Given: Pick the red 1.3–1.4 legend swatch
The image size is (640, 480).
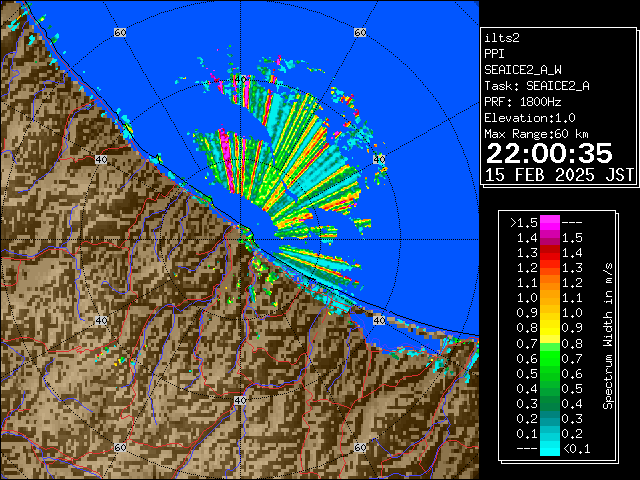Looking at the screenshot, I should (x=549, y=253).
